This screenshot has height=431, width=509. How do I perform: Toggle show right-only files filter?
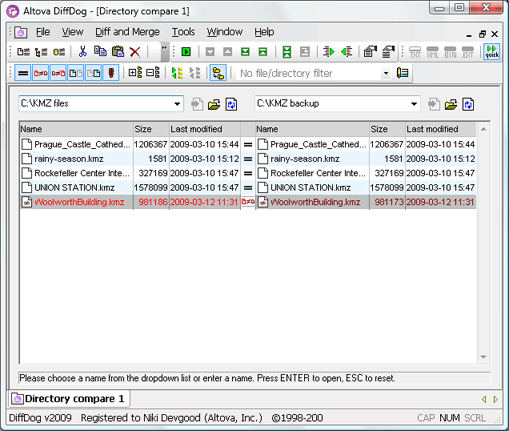(x=93, y=73)
